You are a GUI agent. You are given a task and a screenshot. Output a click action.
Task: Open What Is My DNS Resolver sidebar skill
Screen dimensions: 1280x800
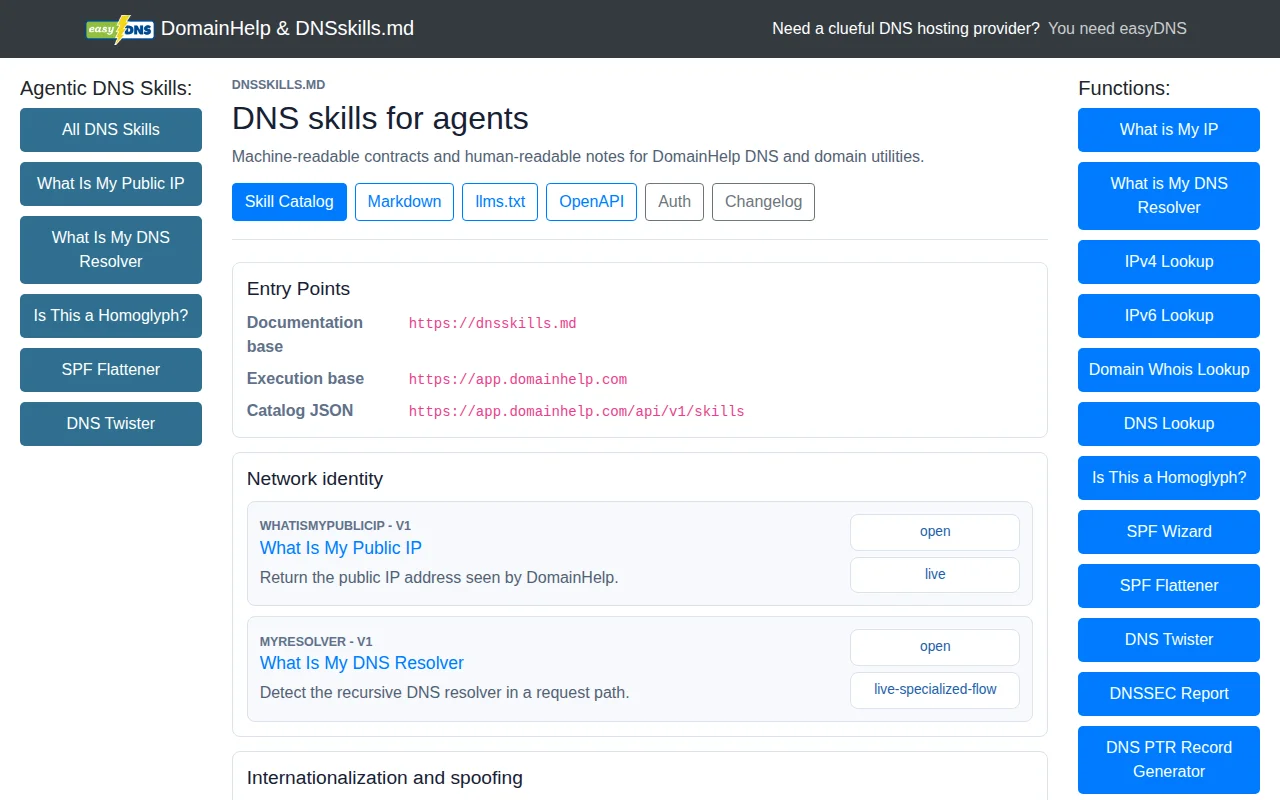(x=111, y=250)
